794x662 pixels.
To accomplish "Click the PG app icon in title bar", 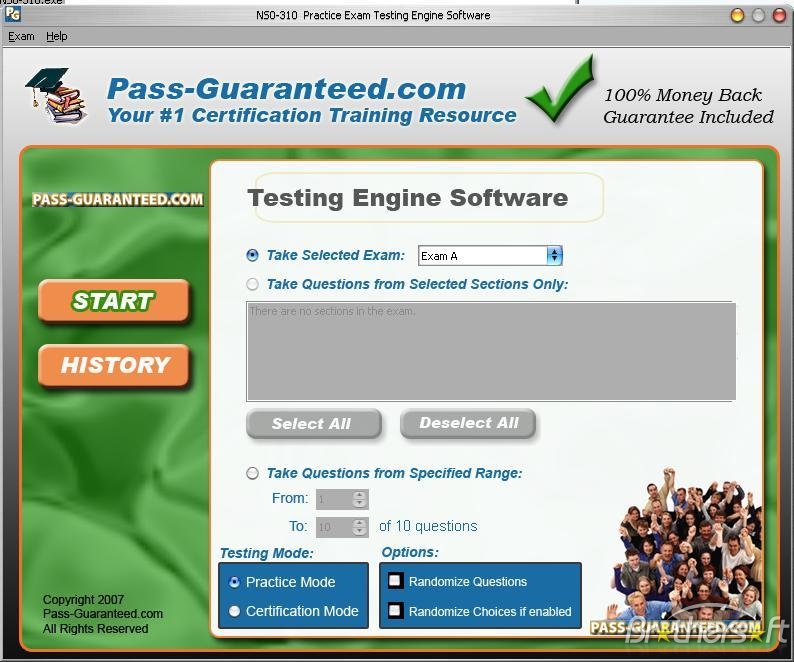I will (x=13, y=15).
